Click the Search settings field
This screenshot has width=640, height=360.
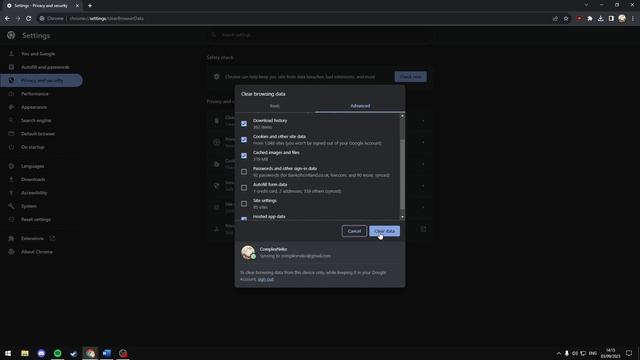(x=320, y=35)
